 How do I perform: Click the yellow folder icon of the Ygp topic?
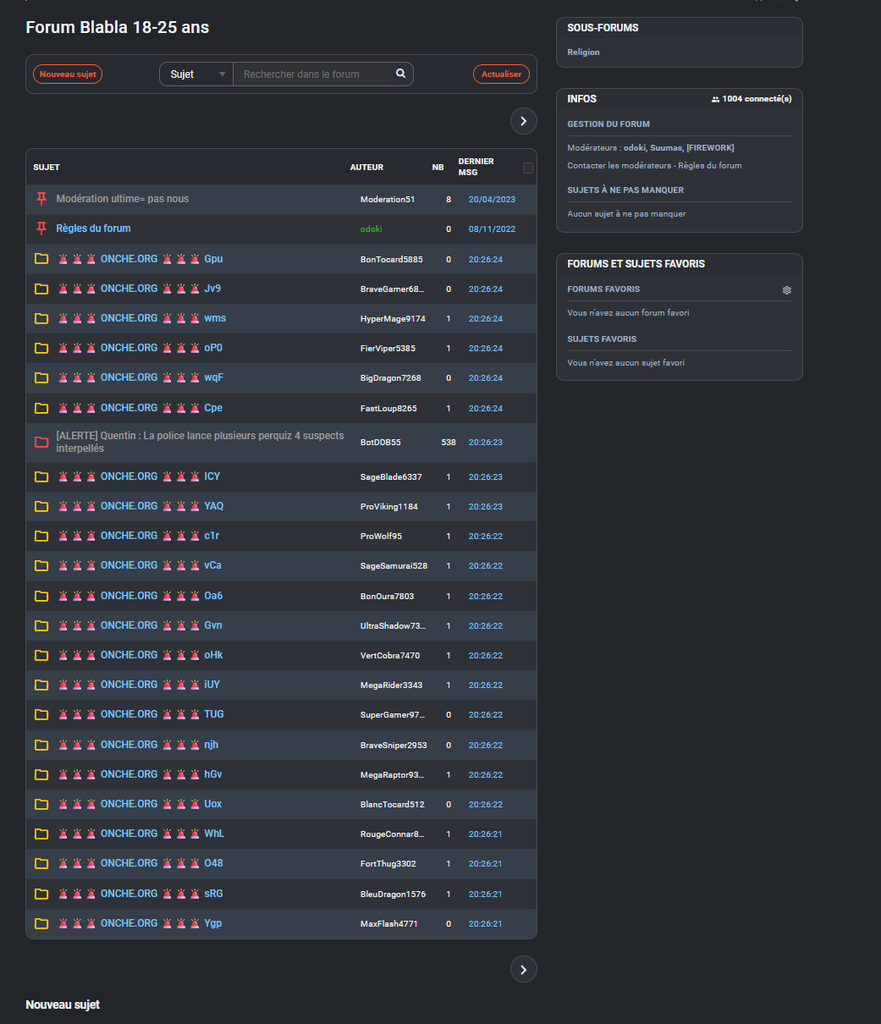click(41, 924)
